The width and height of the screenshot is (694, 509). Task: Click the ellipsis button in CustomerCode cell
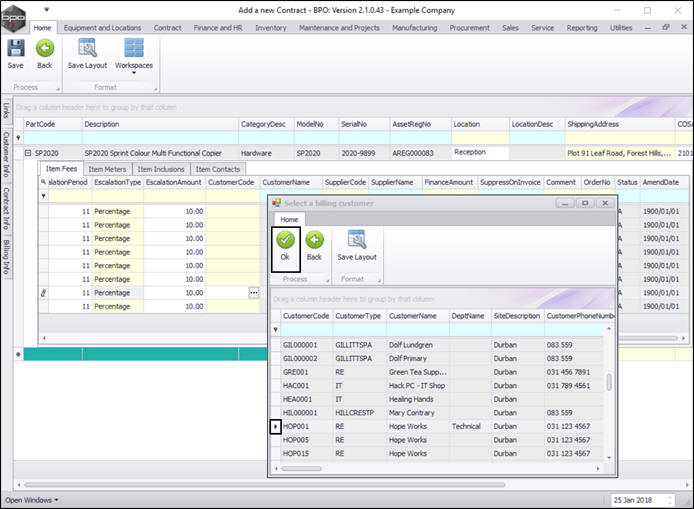[x=253, y=292]
